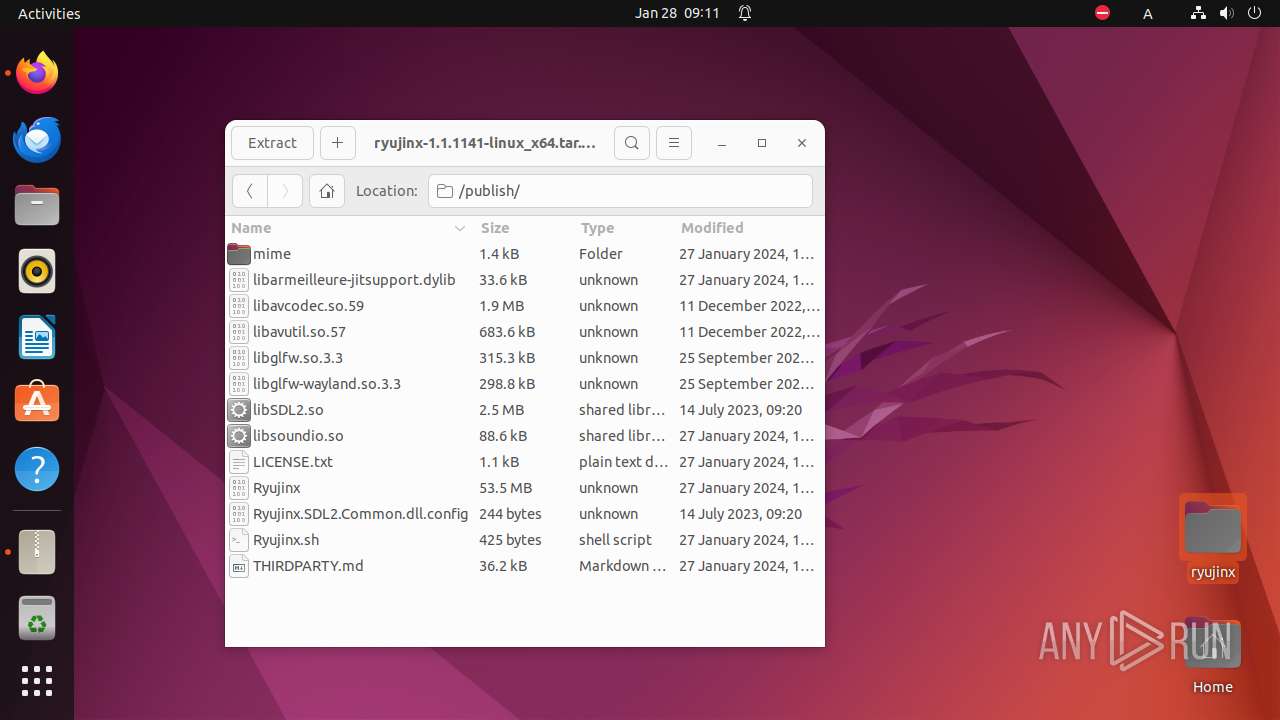The width and height of the screenshot is (1280, 720).
Task: Launch Firefox from the dock
Action: (37, 73)
